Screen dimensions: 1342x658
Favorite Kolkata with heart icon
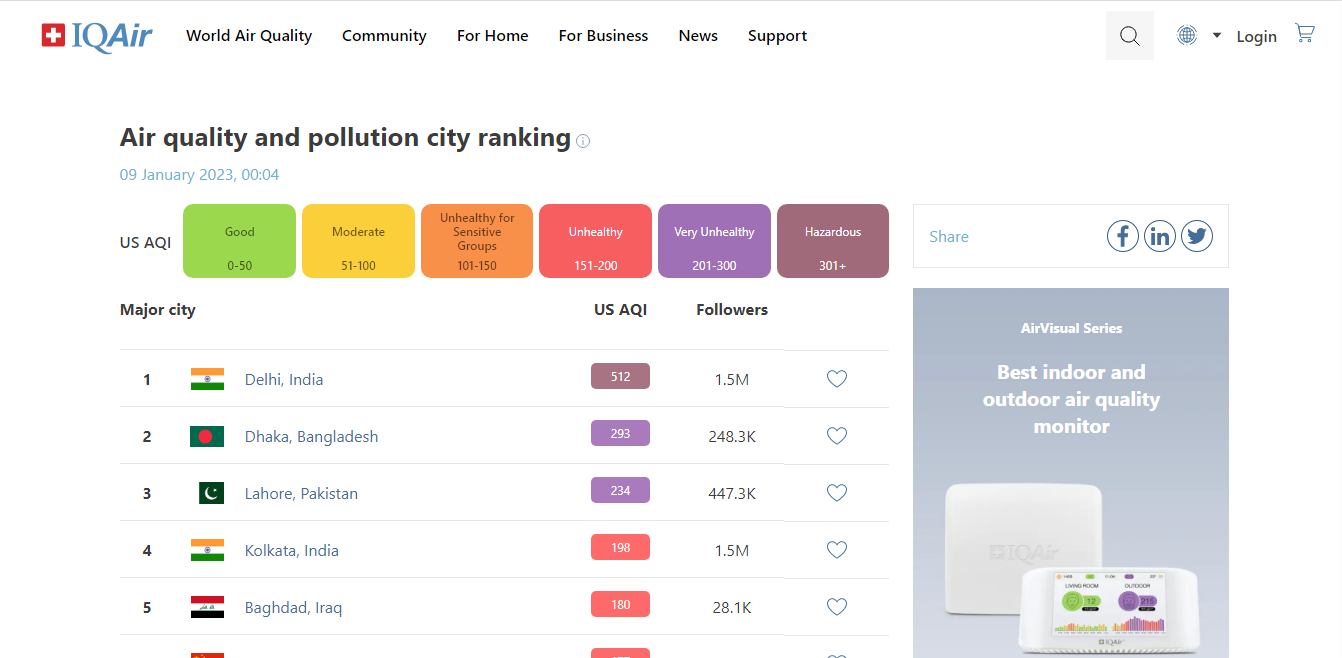(x=837, y=550)
